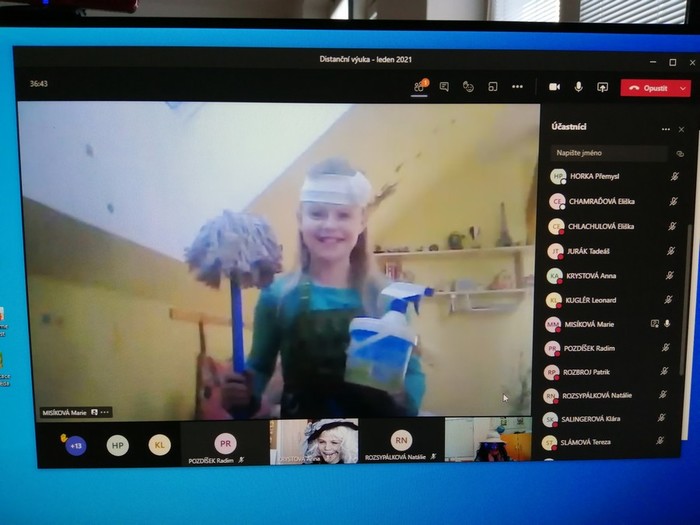
Task: Select participant JURÁK Tadeáš
Action: click(x=611, y=251)
